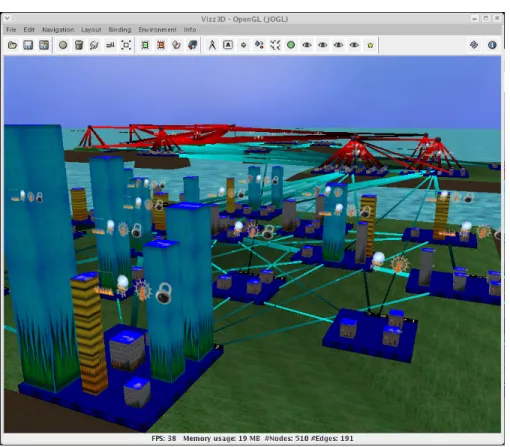Select isolated blue platform with three cubes
The width and height of the screenshot is (510, 447).
(x=370, y=335)
